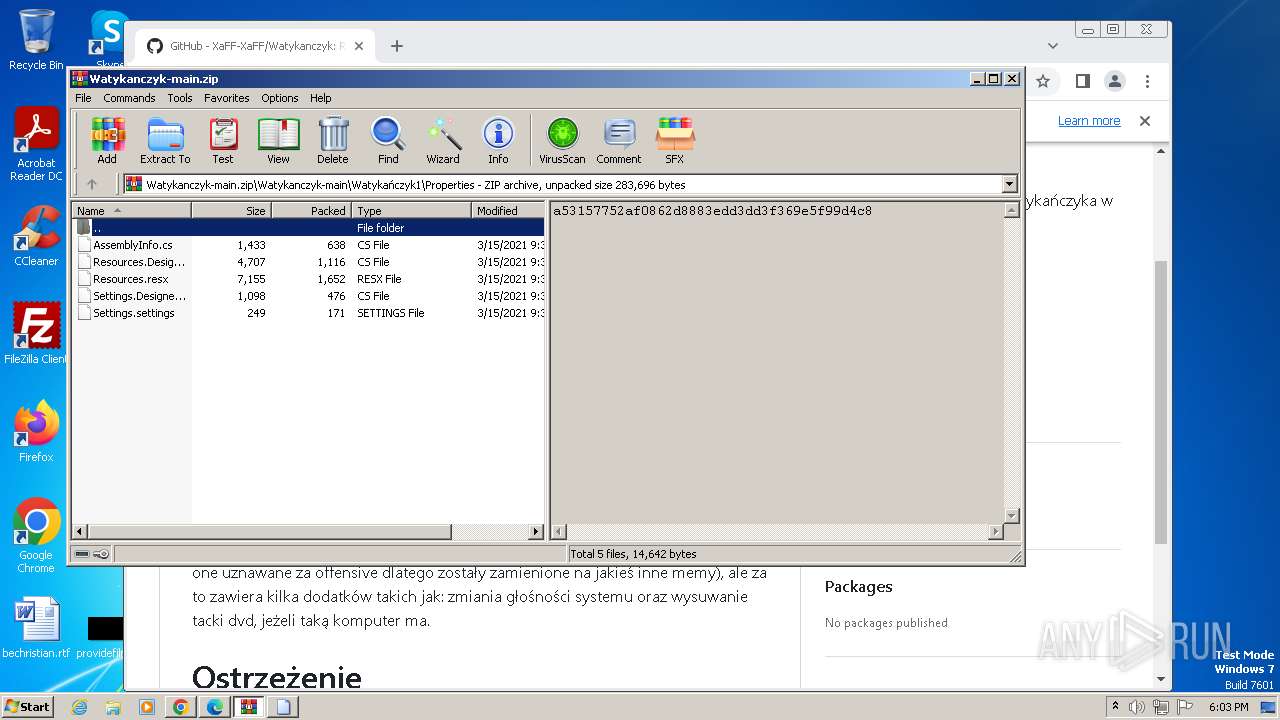
Task: Sort files by Packed column
Action: tap(311, 210)
